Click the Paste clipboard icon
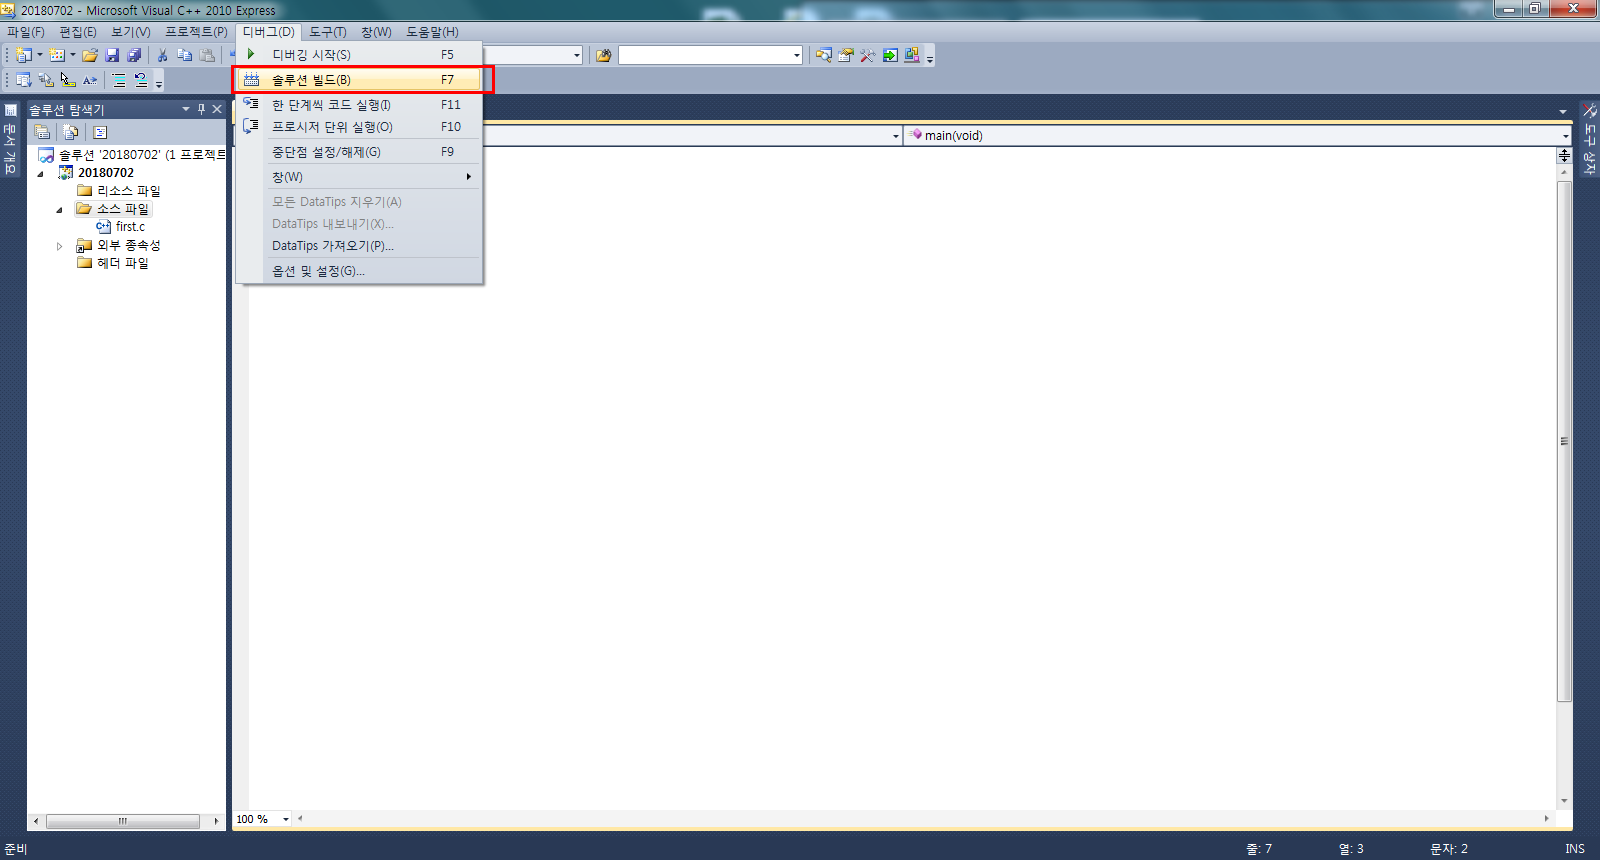Screen dimensions: 1600x860 point(207,55)
